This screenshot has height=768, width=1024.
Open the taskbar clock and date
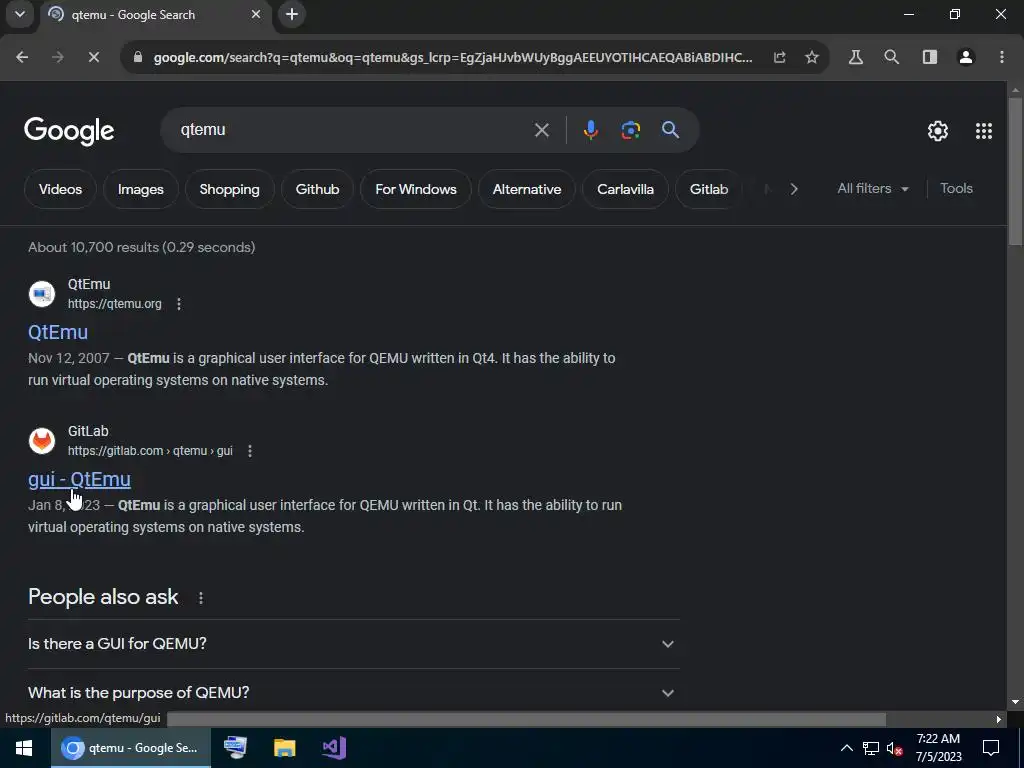[x=938, y=748]
